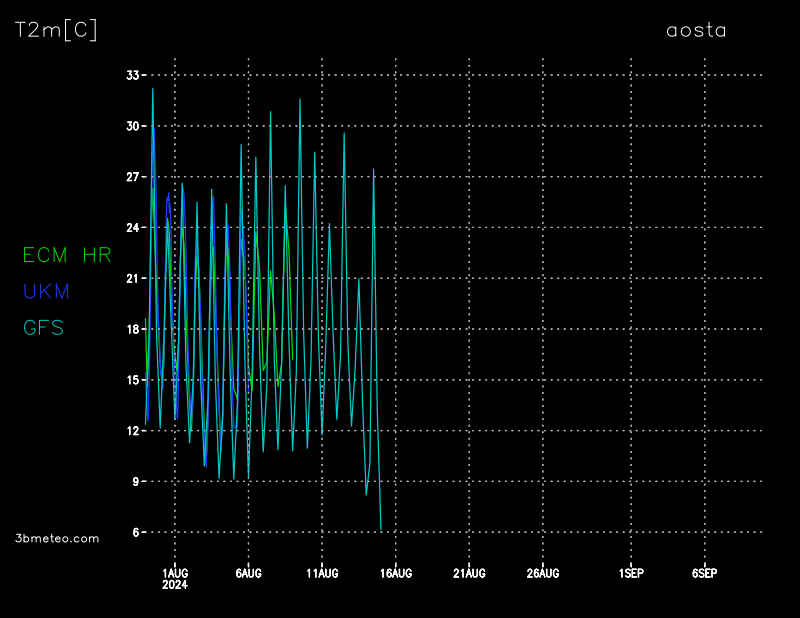This screenshot has height=618, width=800.
Task: Select the aosta location label
Action: coord(696,30)
